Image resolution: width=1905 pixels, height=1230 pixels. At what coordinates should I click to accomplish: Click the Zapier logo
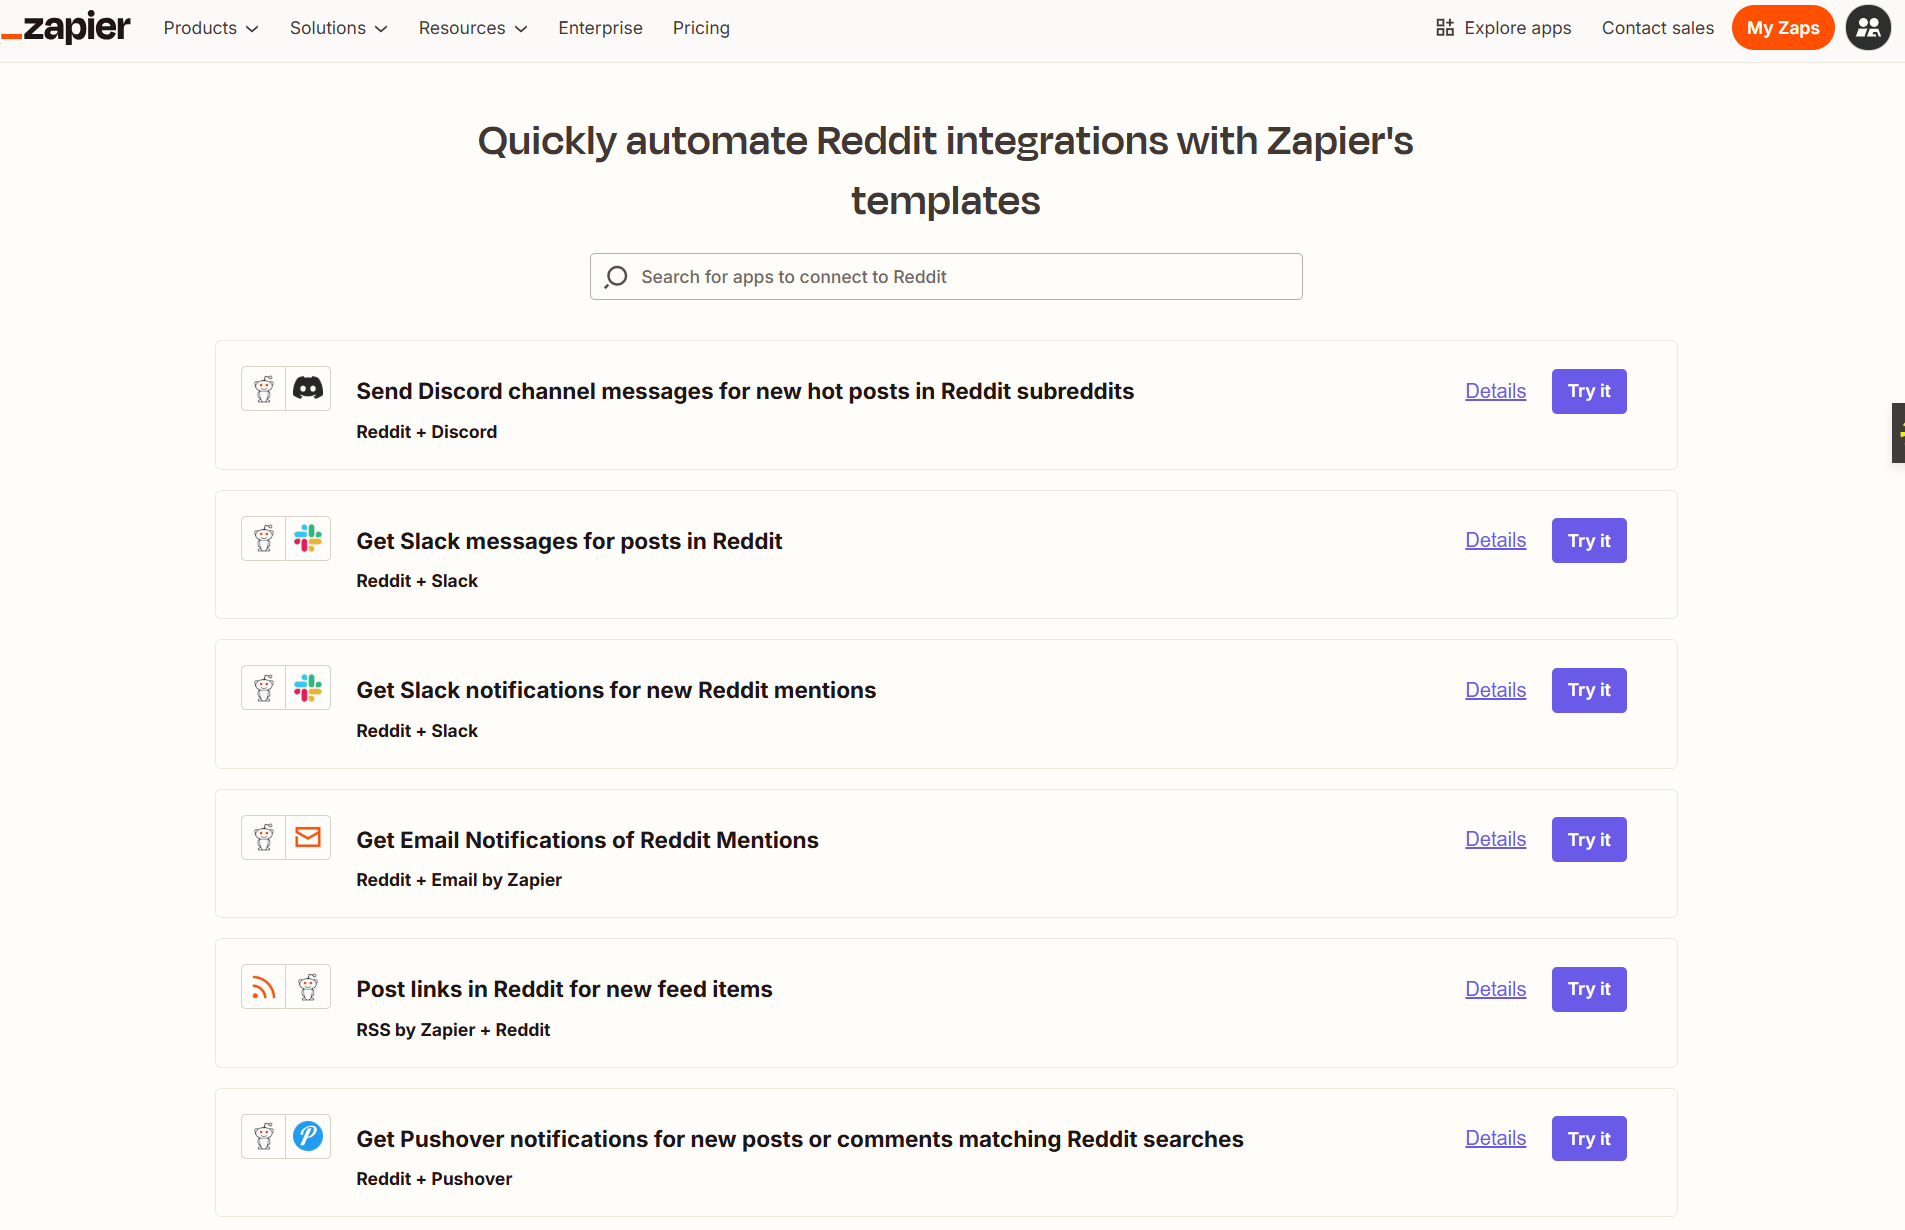point(67,27)
